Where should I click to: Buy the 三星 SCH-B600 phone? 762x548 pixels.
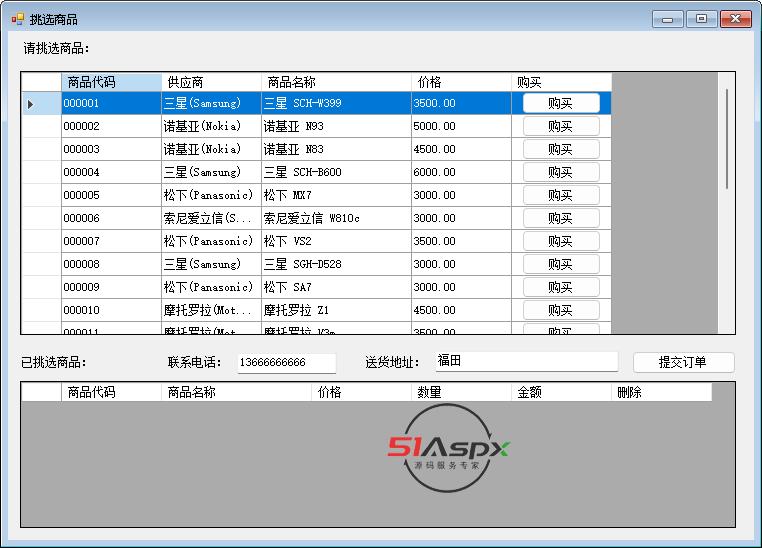coord(561,172)
